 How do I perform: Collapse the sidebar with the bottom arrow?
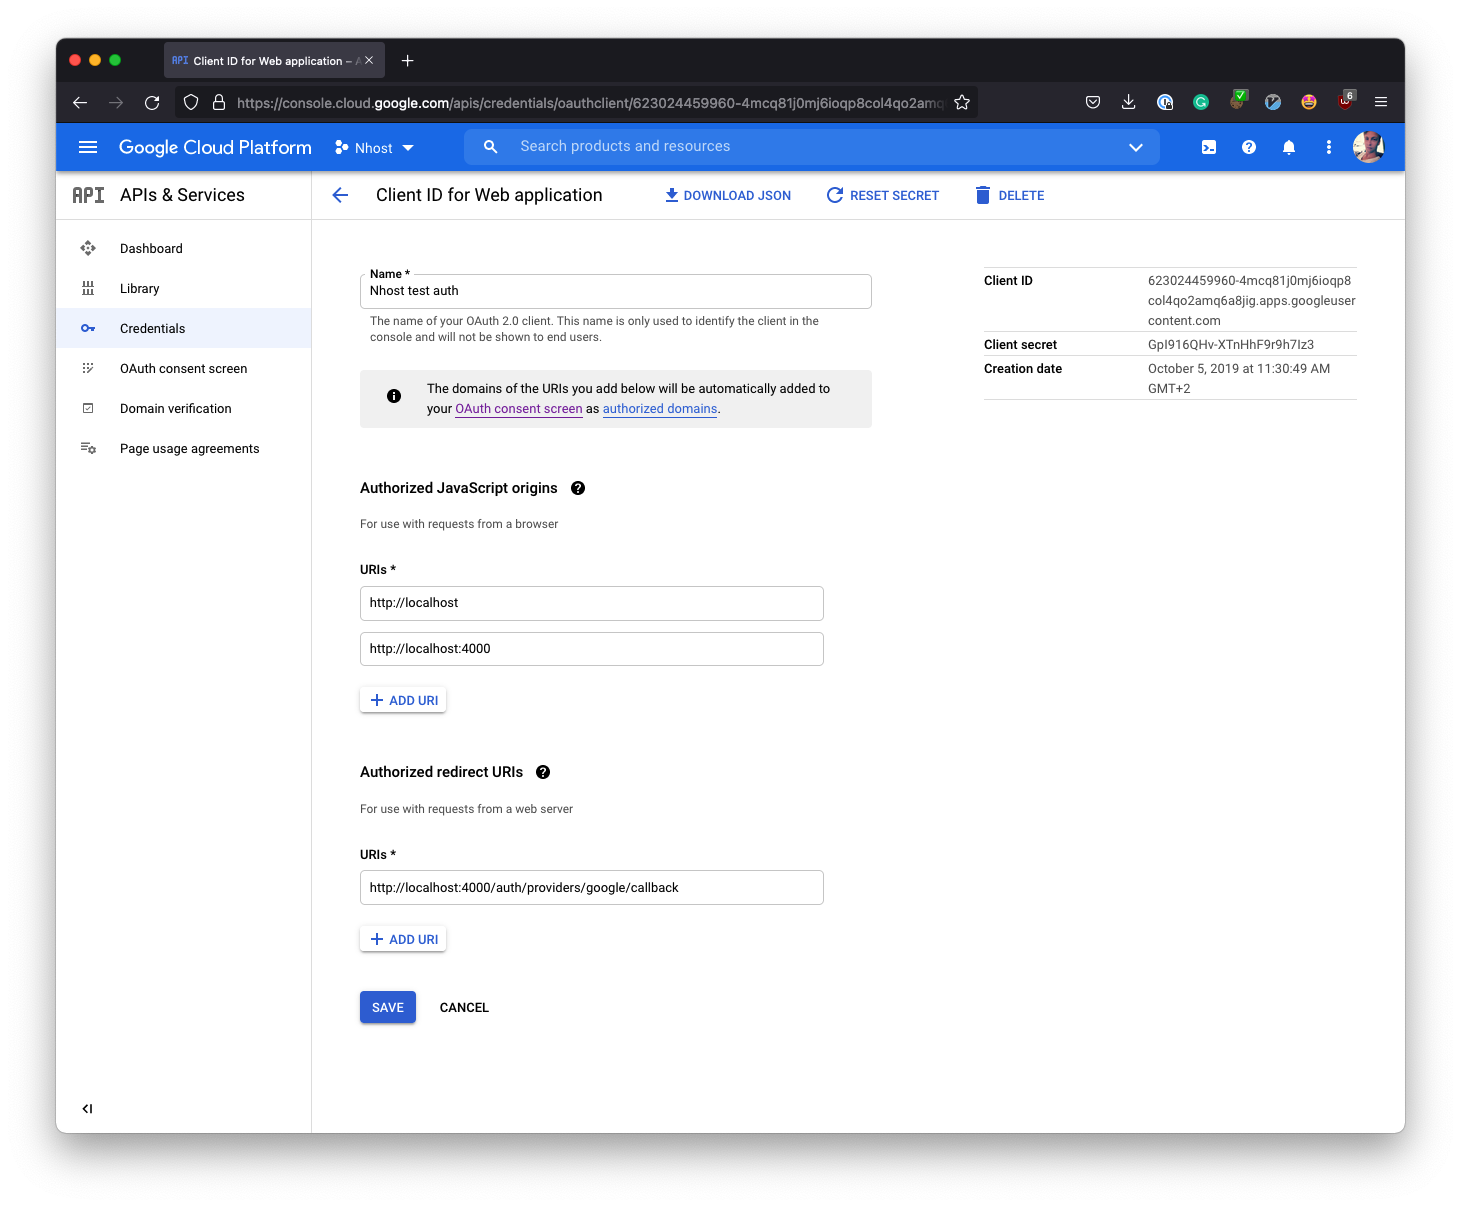tap(88, 1108)
